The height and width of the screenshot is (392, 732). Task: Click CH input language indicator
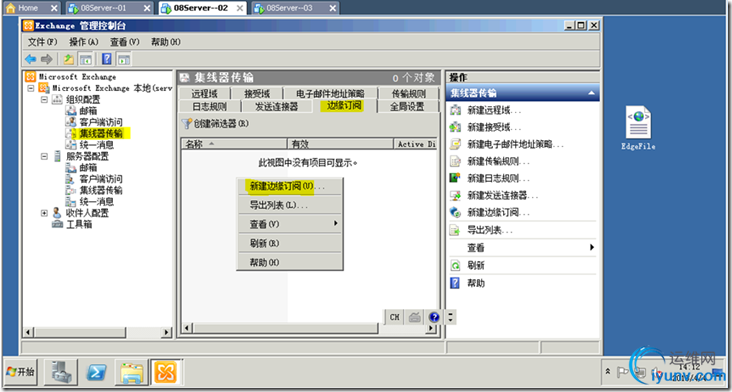[x=394, y=317]
